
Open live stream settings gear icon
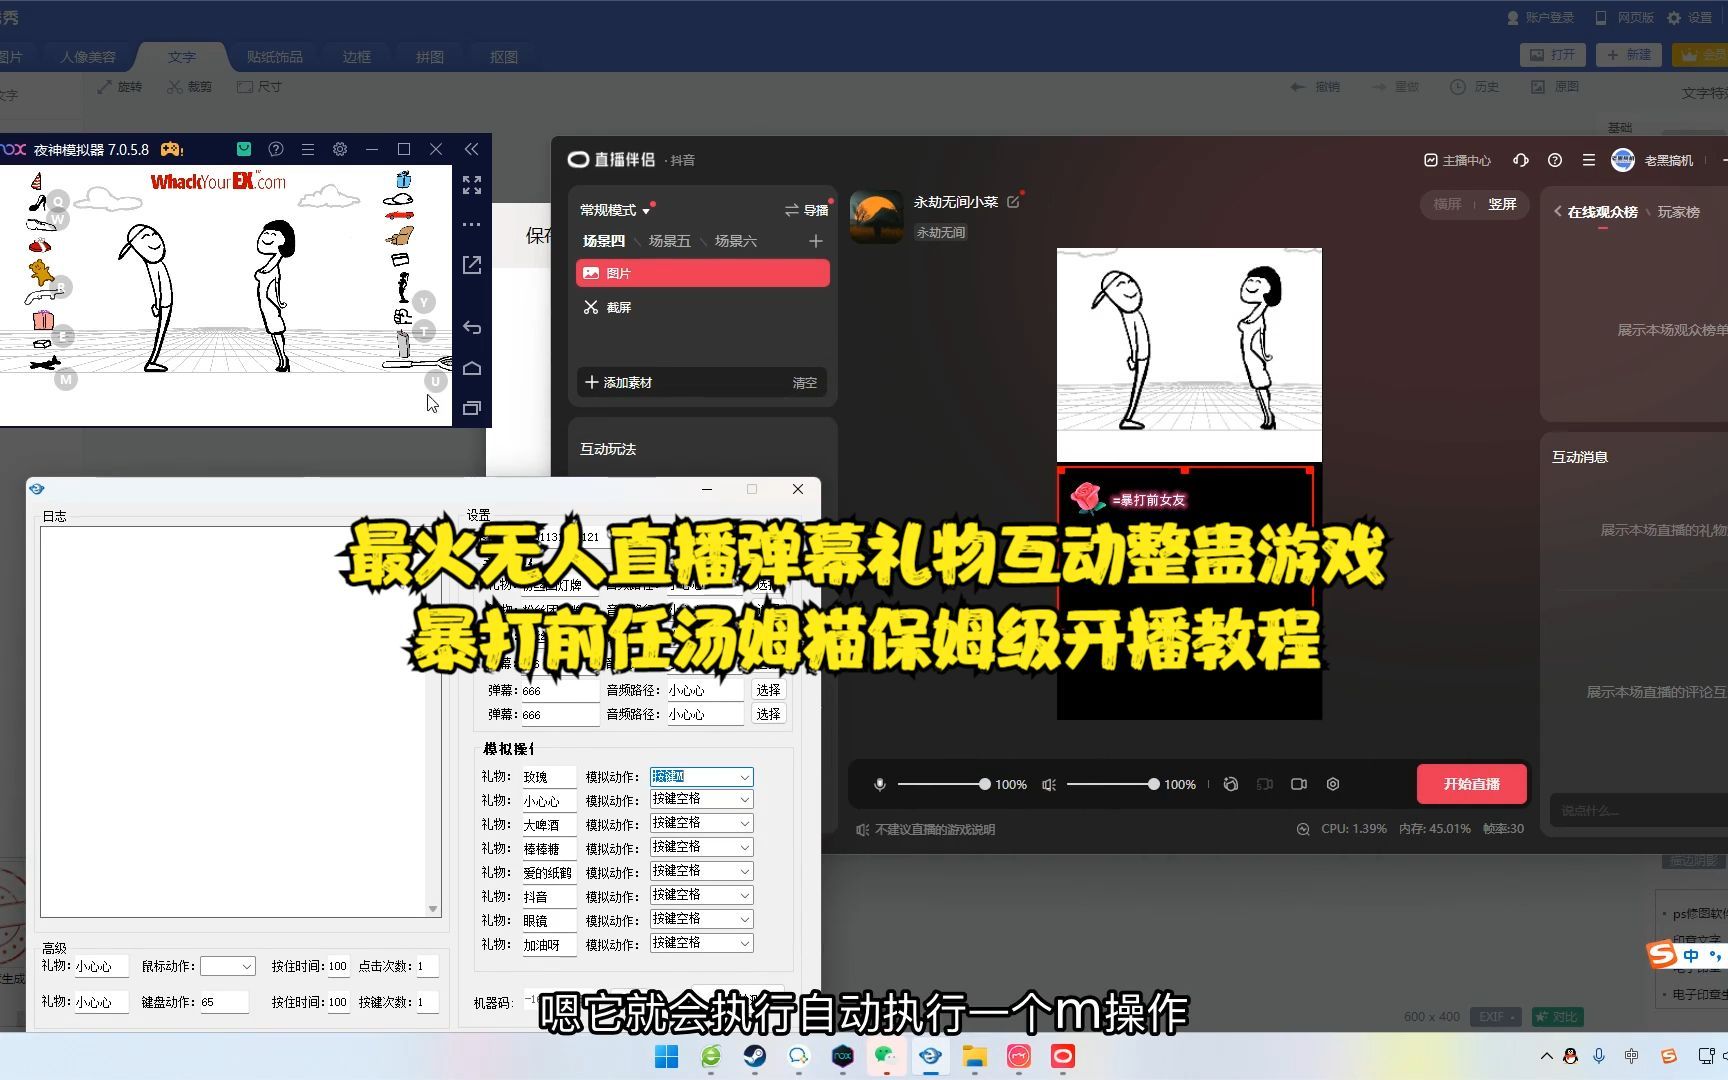click(1333, 784)
